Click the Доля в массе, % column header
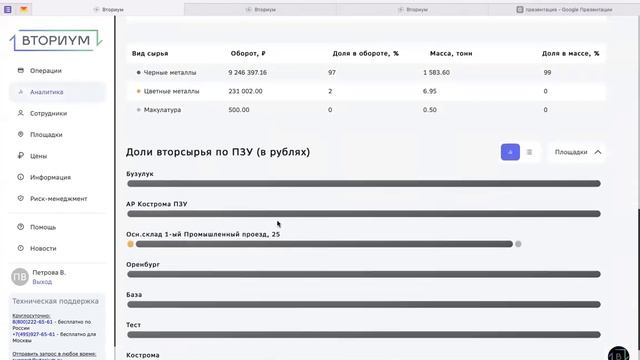This screenshot has height=360, width=640. point(571,53)
